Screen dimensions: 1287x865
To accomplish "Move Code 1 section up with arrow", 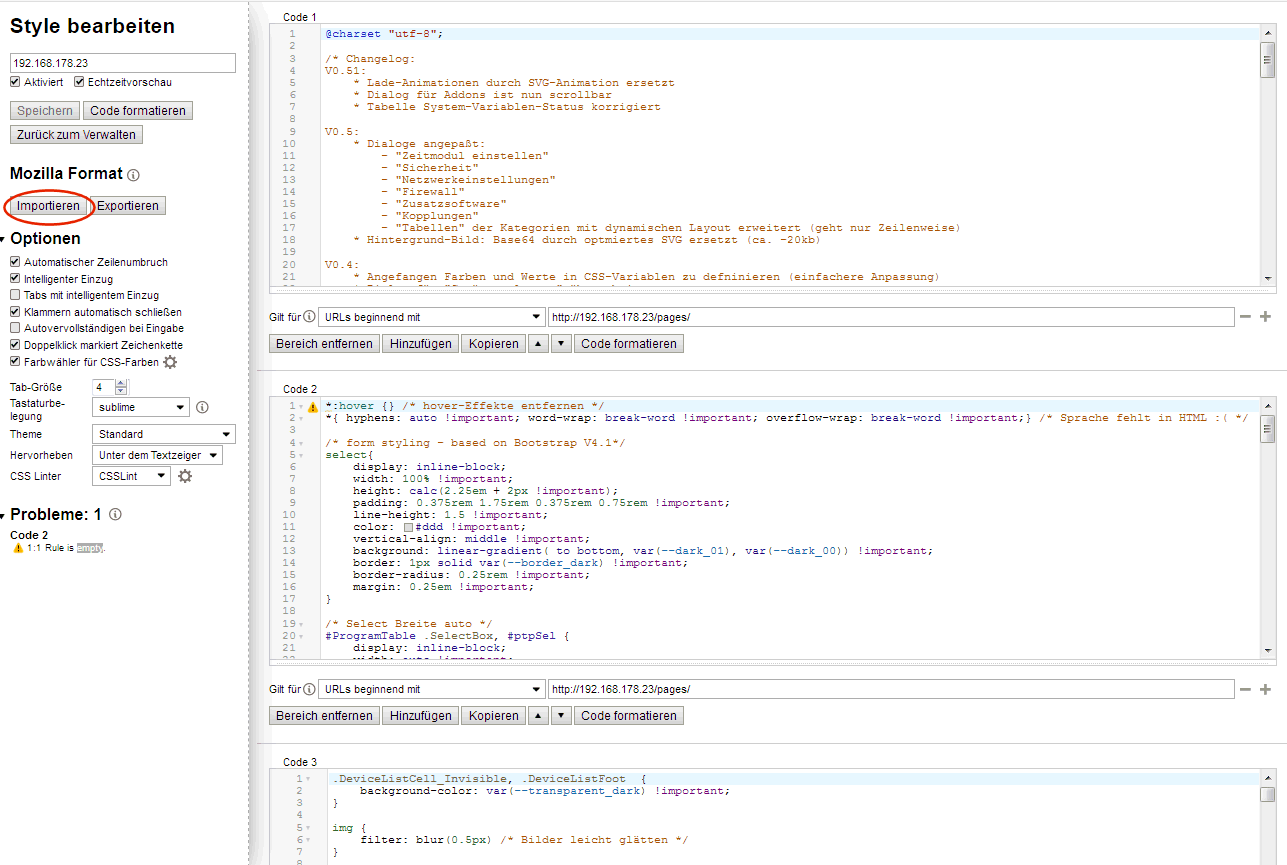I will coord(538,343).
